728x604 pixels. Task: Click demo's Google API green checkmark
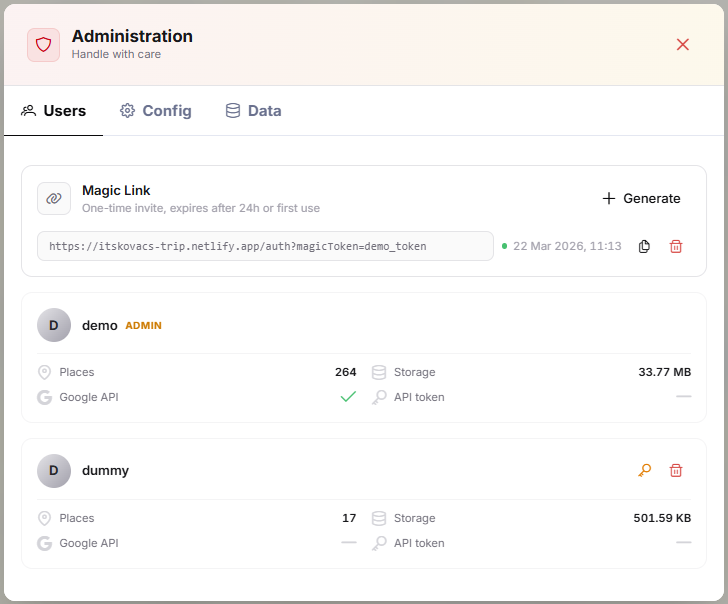348,397
